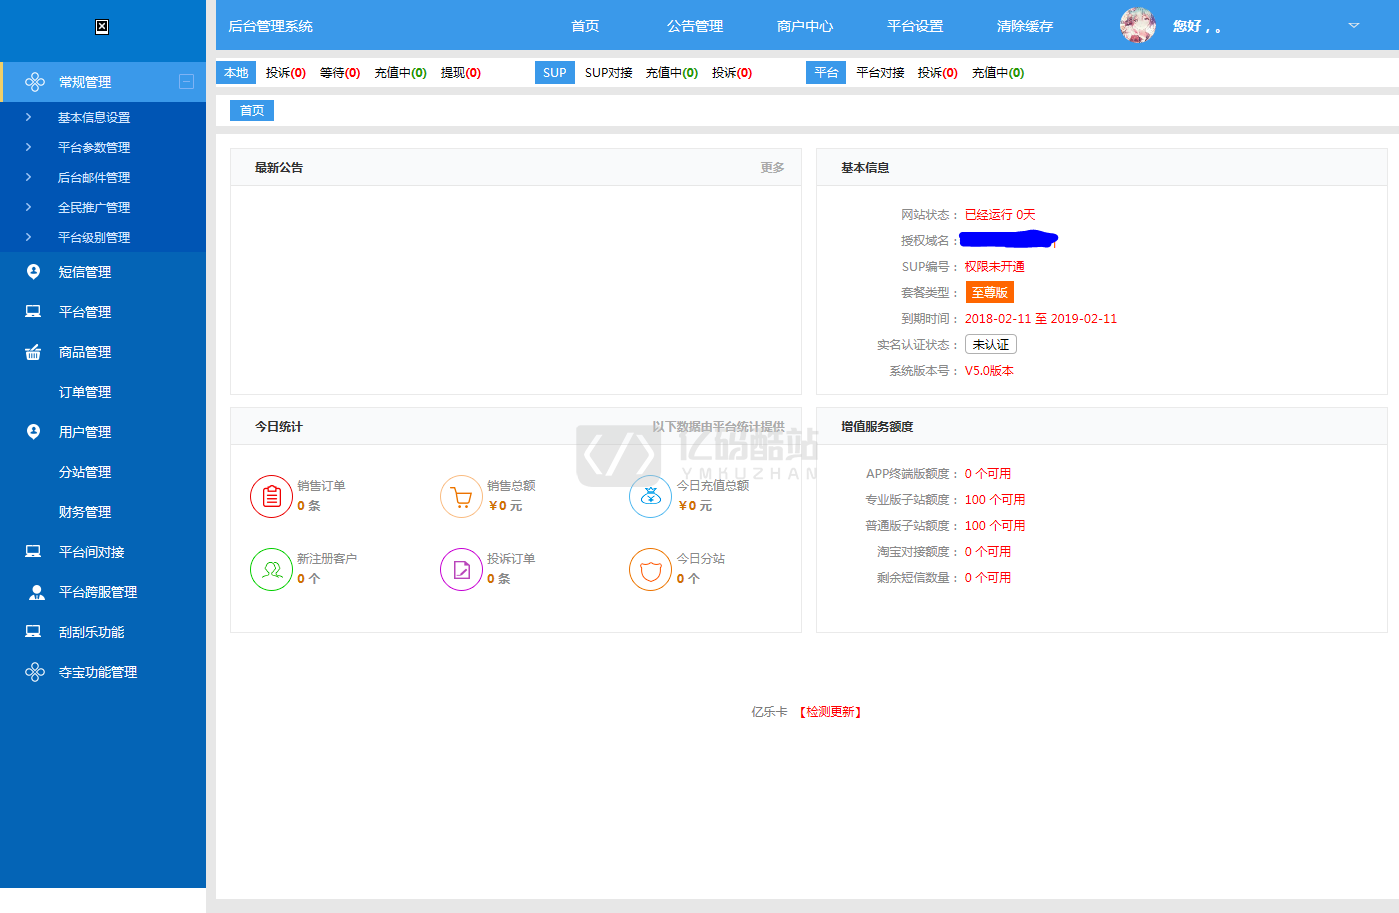This screenshot has height=913, width=1399.
Task: Open the SUP对接 link
Action: [x=609, y=73]
